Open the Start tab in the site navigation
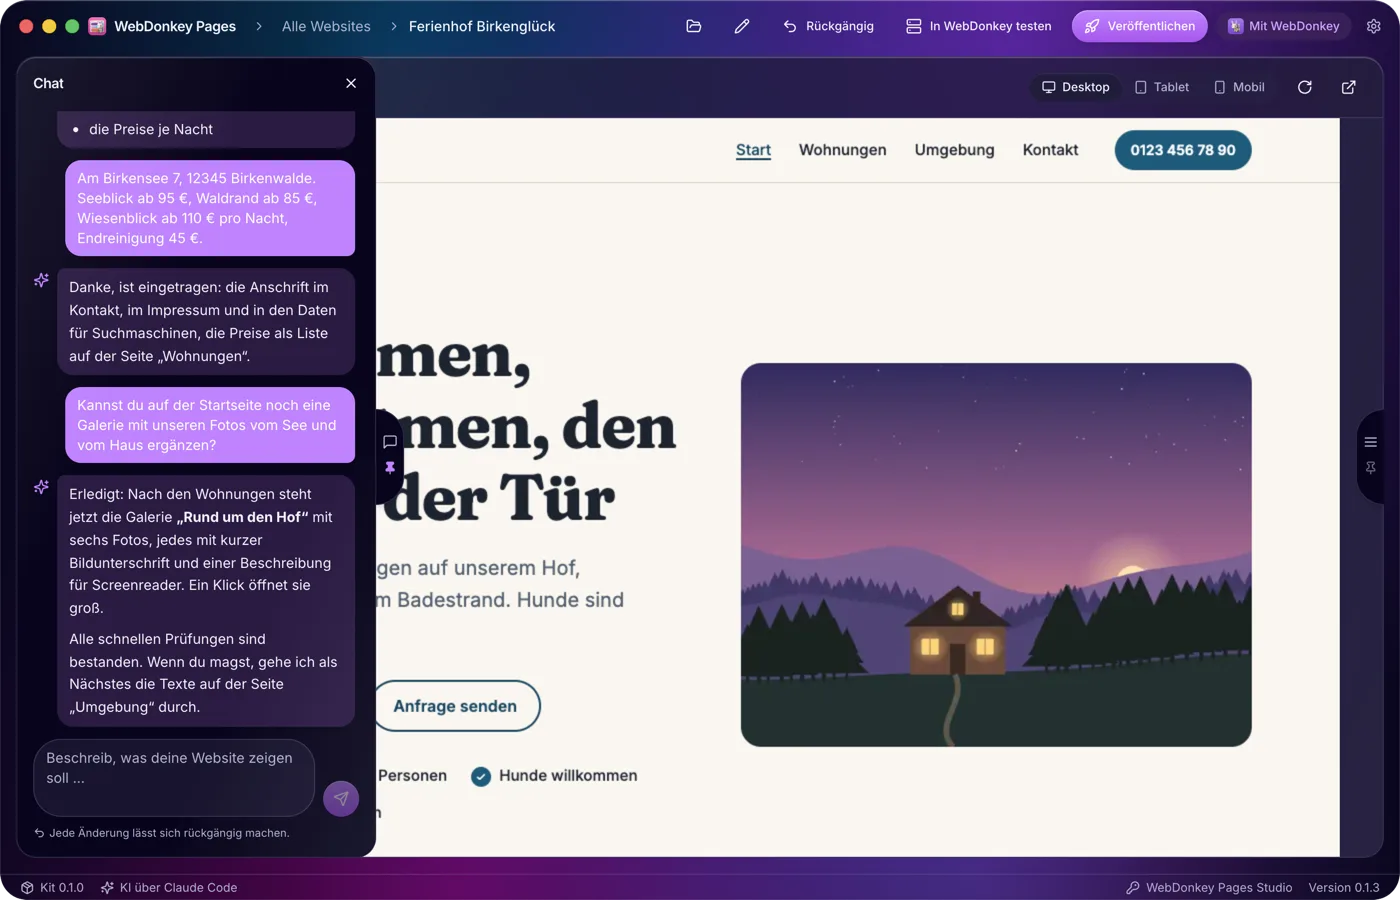1400x900 pixels. 753,150
